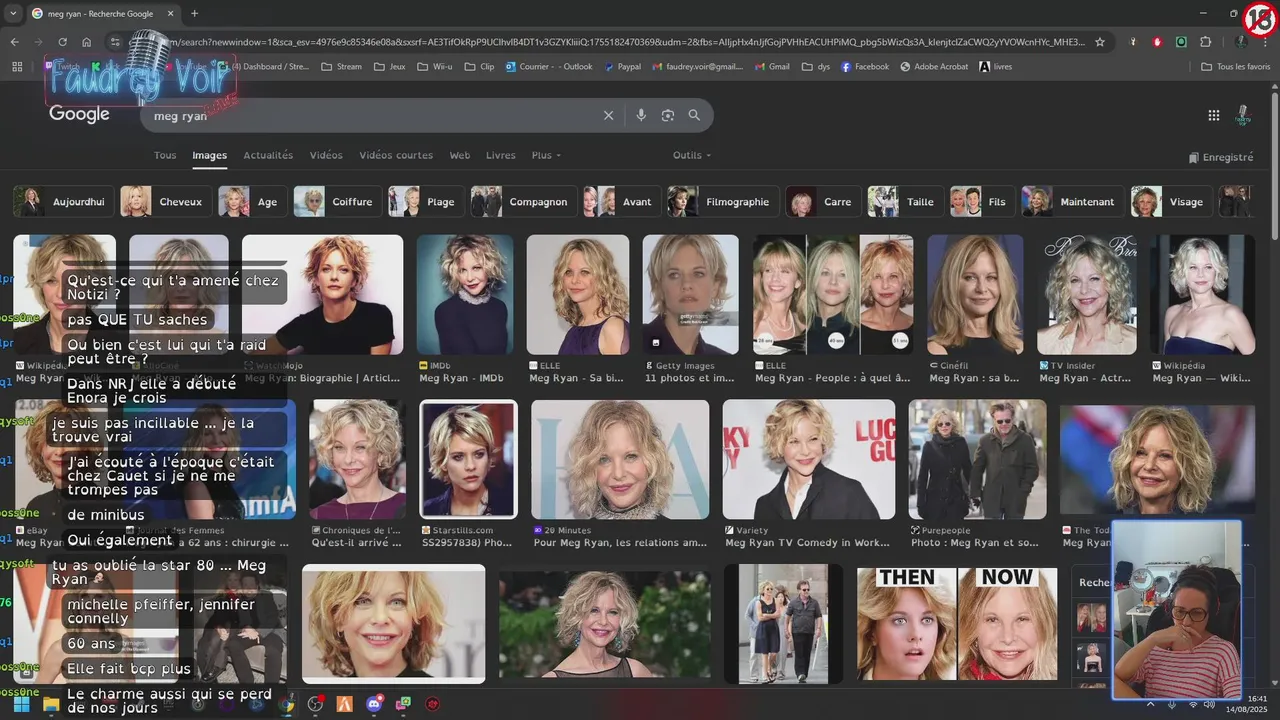Open the extensions puzzle icon
Screen dimensions: 1280x720
point(1205,42)
